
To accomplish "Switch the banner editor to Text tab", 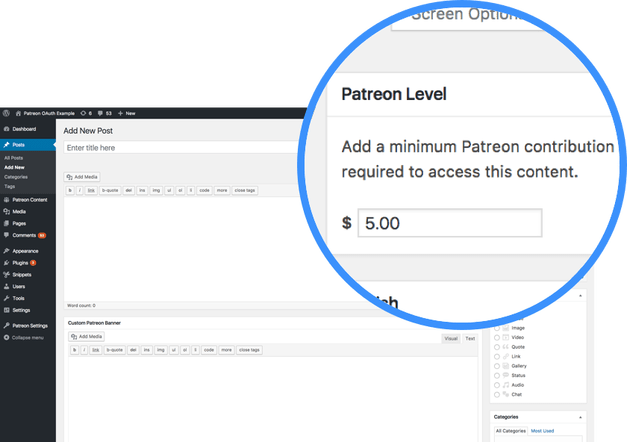I will (470, 339).
